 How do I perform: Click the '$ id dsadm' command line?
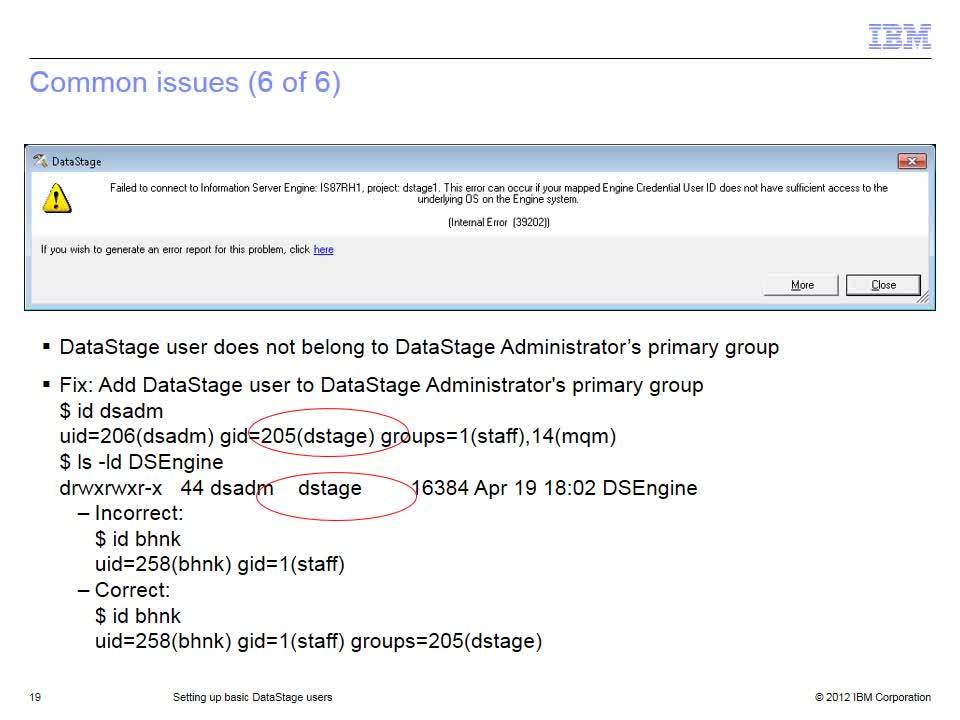coord(111,411)
